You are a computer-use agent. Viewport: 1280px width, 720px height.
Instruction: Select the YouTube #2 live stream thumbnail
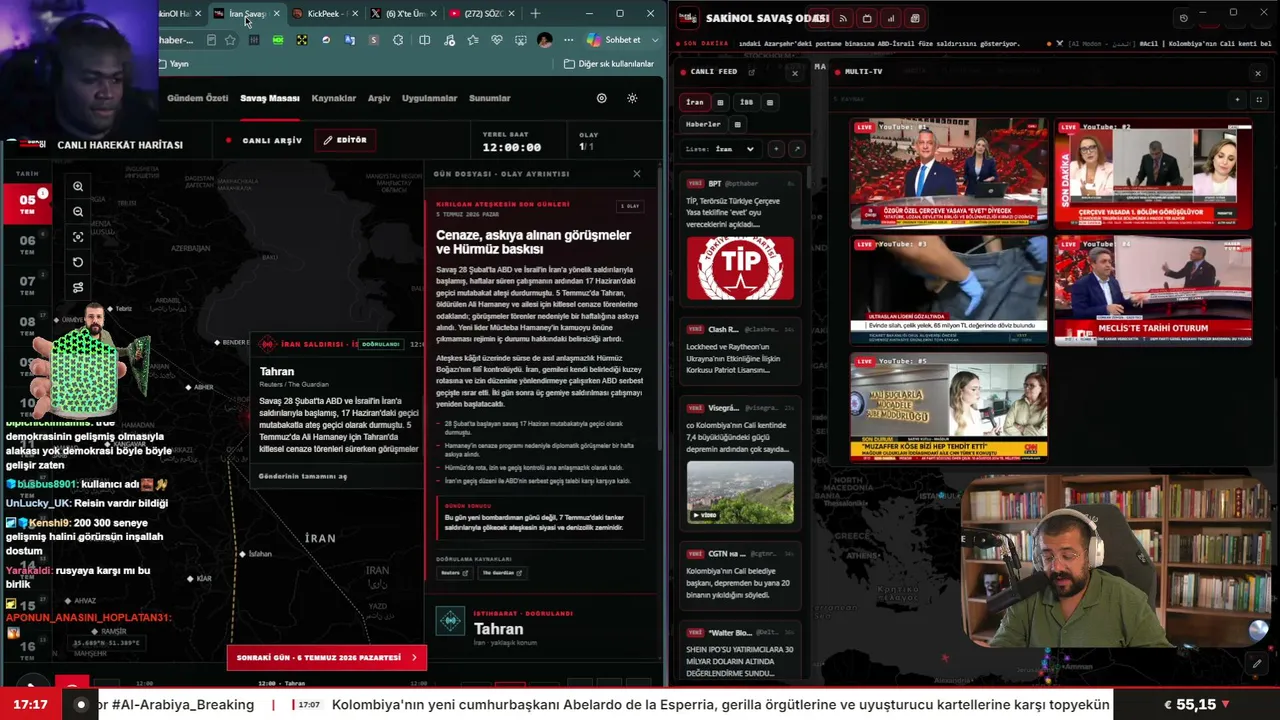point(1153,174)
